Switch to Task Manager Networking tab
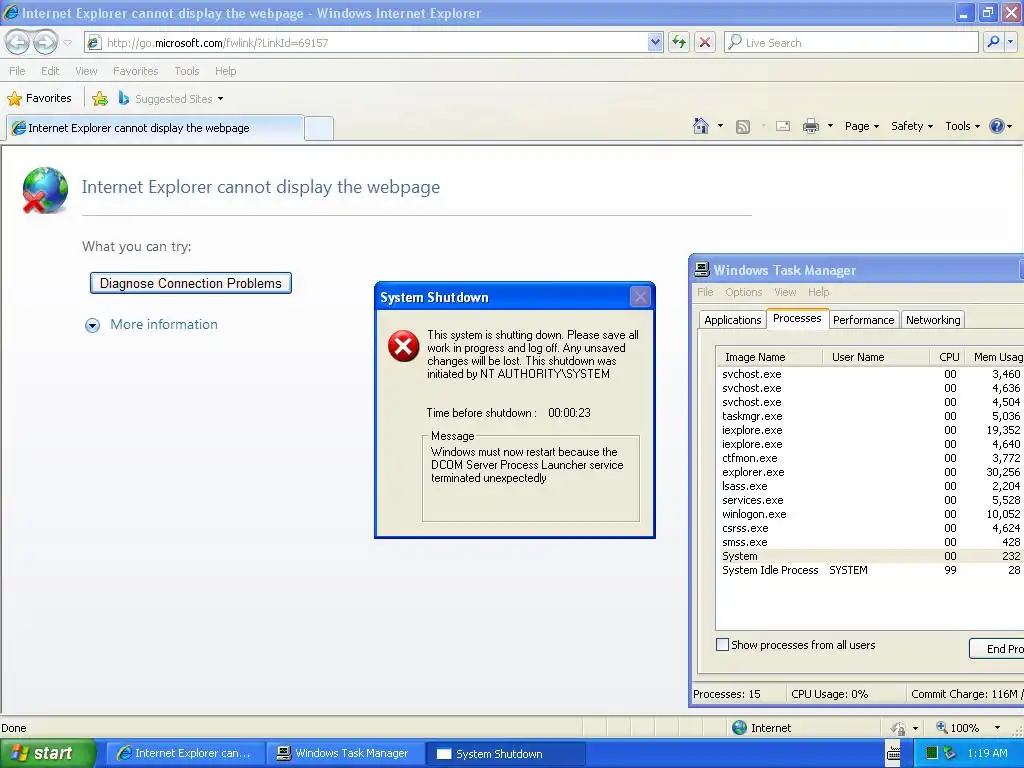The image size is (1024, 768). tap(933, 320)
